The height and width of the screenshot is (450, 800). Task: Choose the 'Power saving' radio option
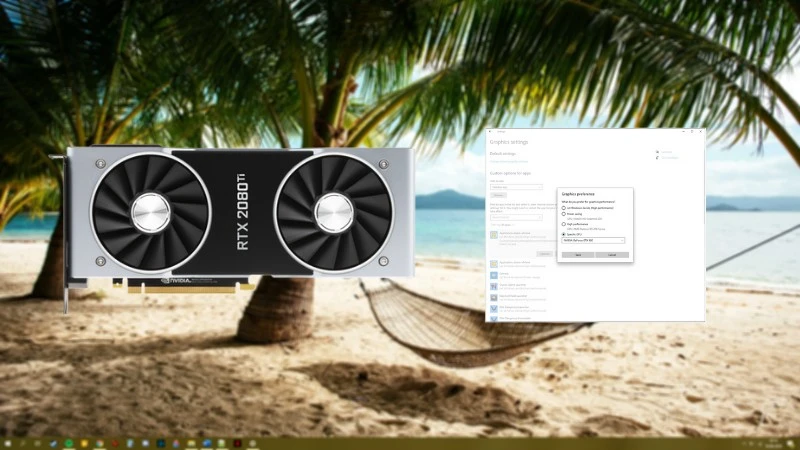click(x=564, y=214)
